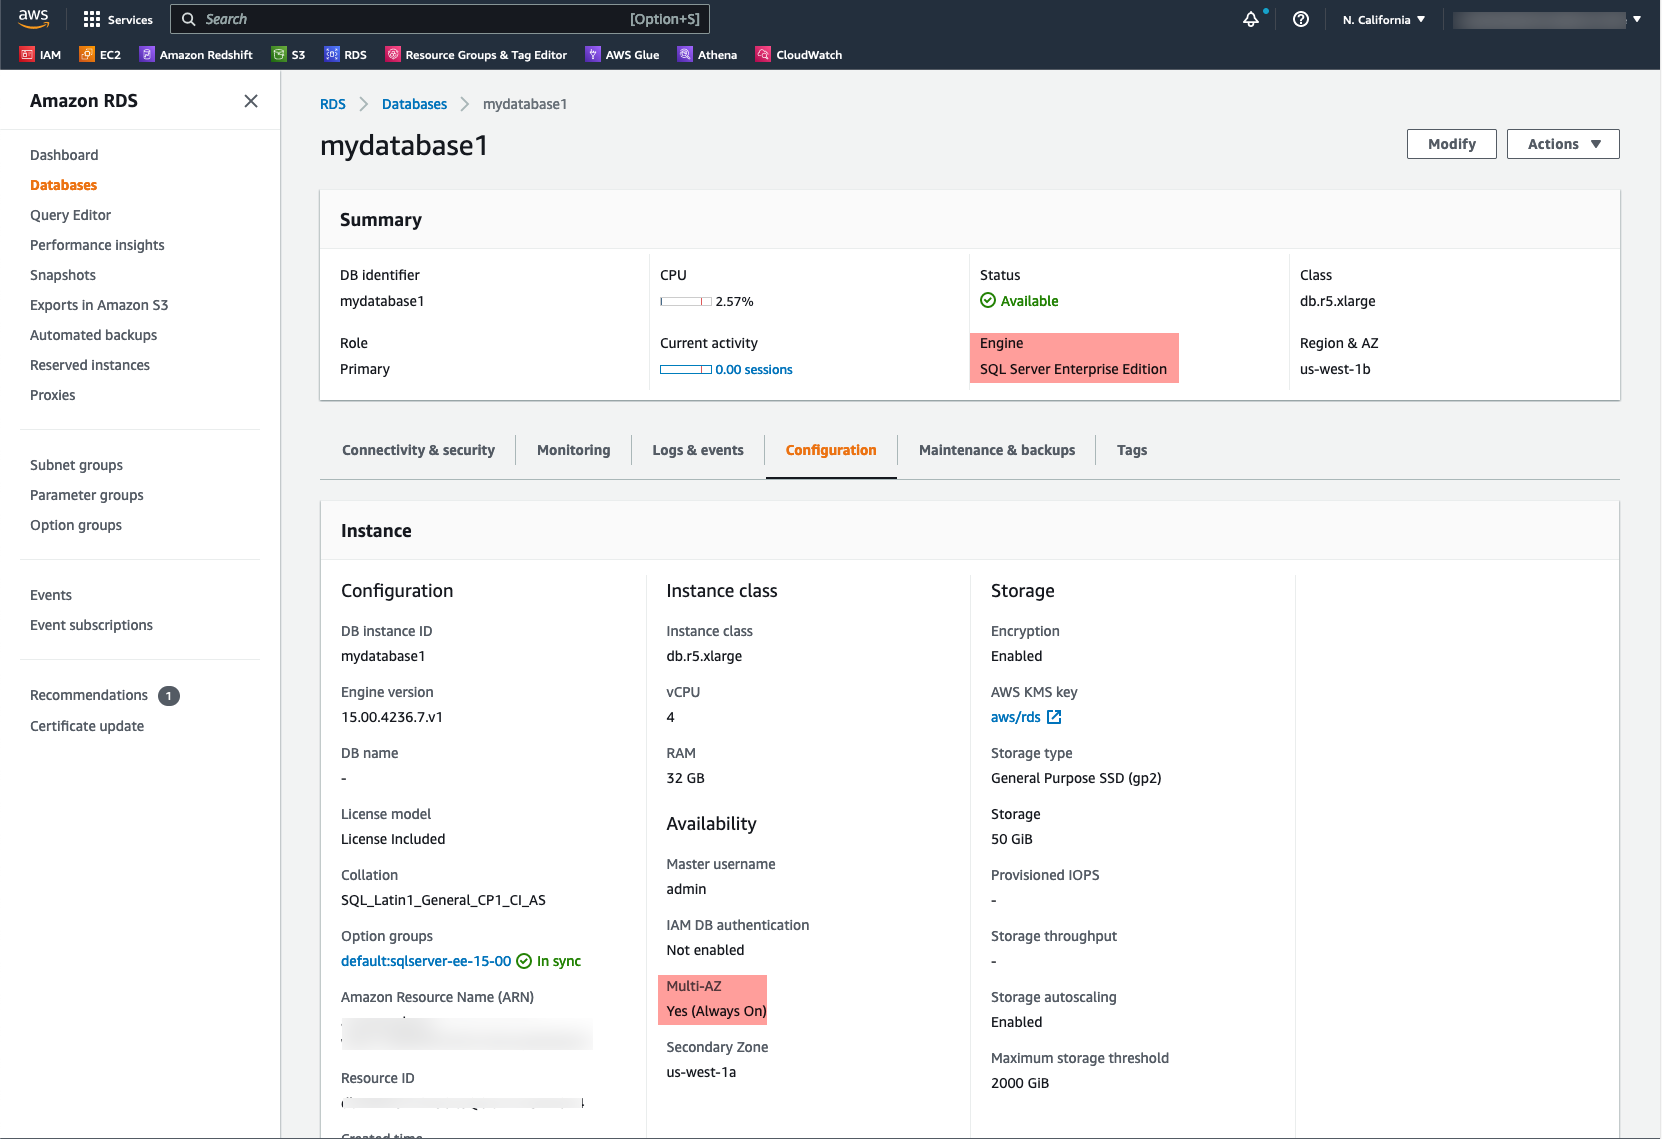Screen dimensions: 1662x1139
Task: Open S3 shortcut icon in favorites bar
Action: point(279,54)
